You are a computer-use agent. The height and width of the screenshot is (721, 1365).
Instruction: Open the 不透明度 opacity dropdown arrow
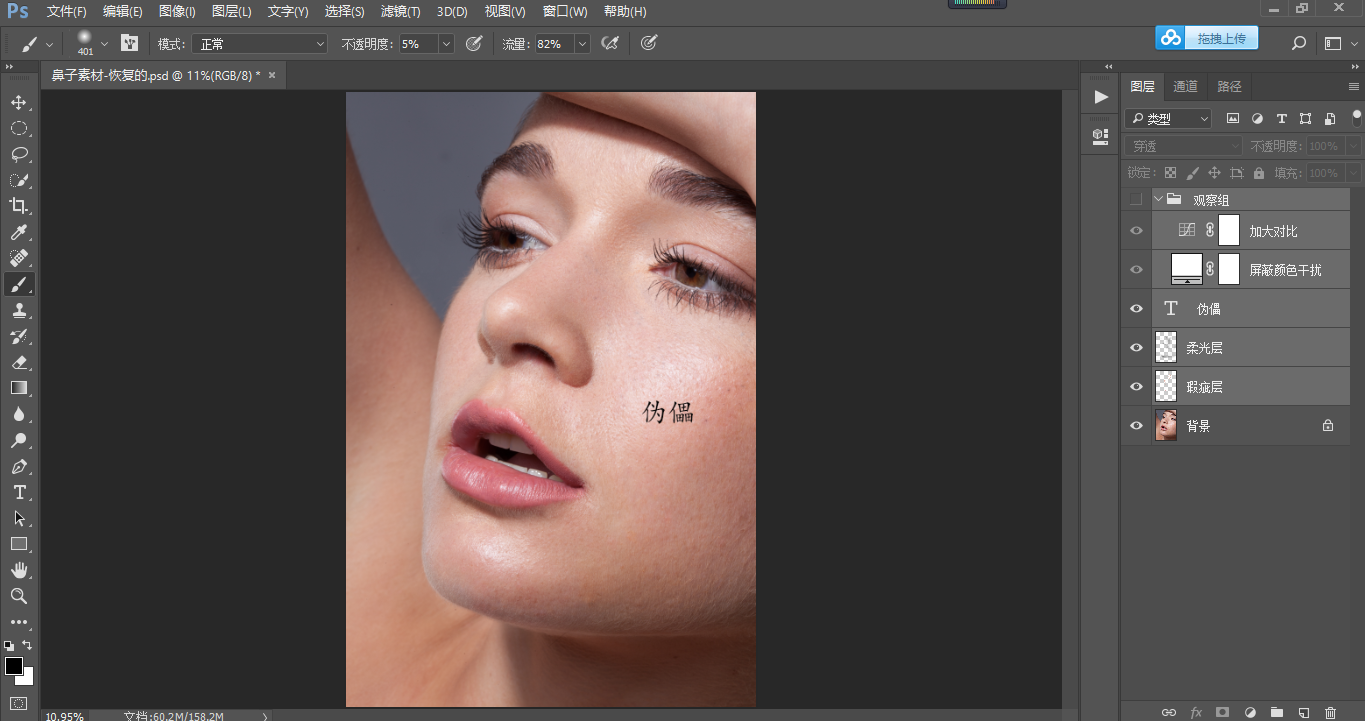[446, 44]
